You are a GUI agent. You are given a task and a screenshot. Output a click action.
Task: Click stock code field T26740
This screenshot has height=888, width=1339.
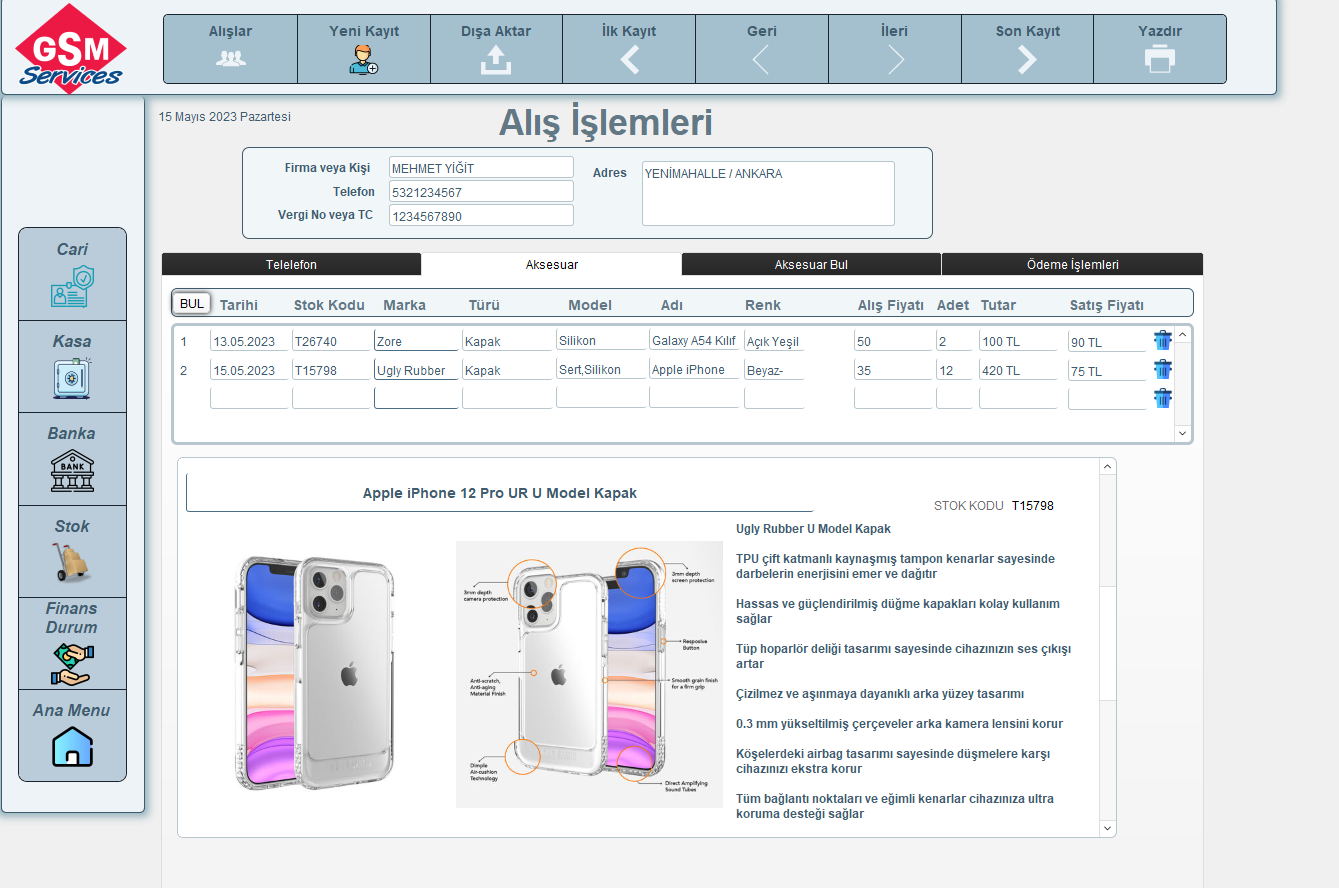pos(331,341)
